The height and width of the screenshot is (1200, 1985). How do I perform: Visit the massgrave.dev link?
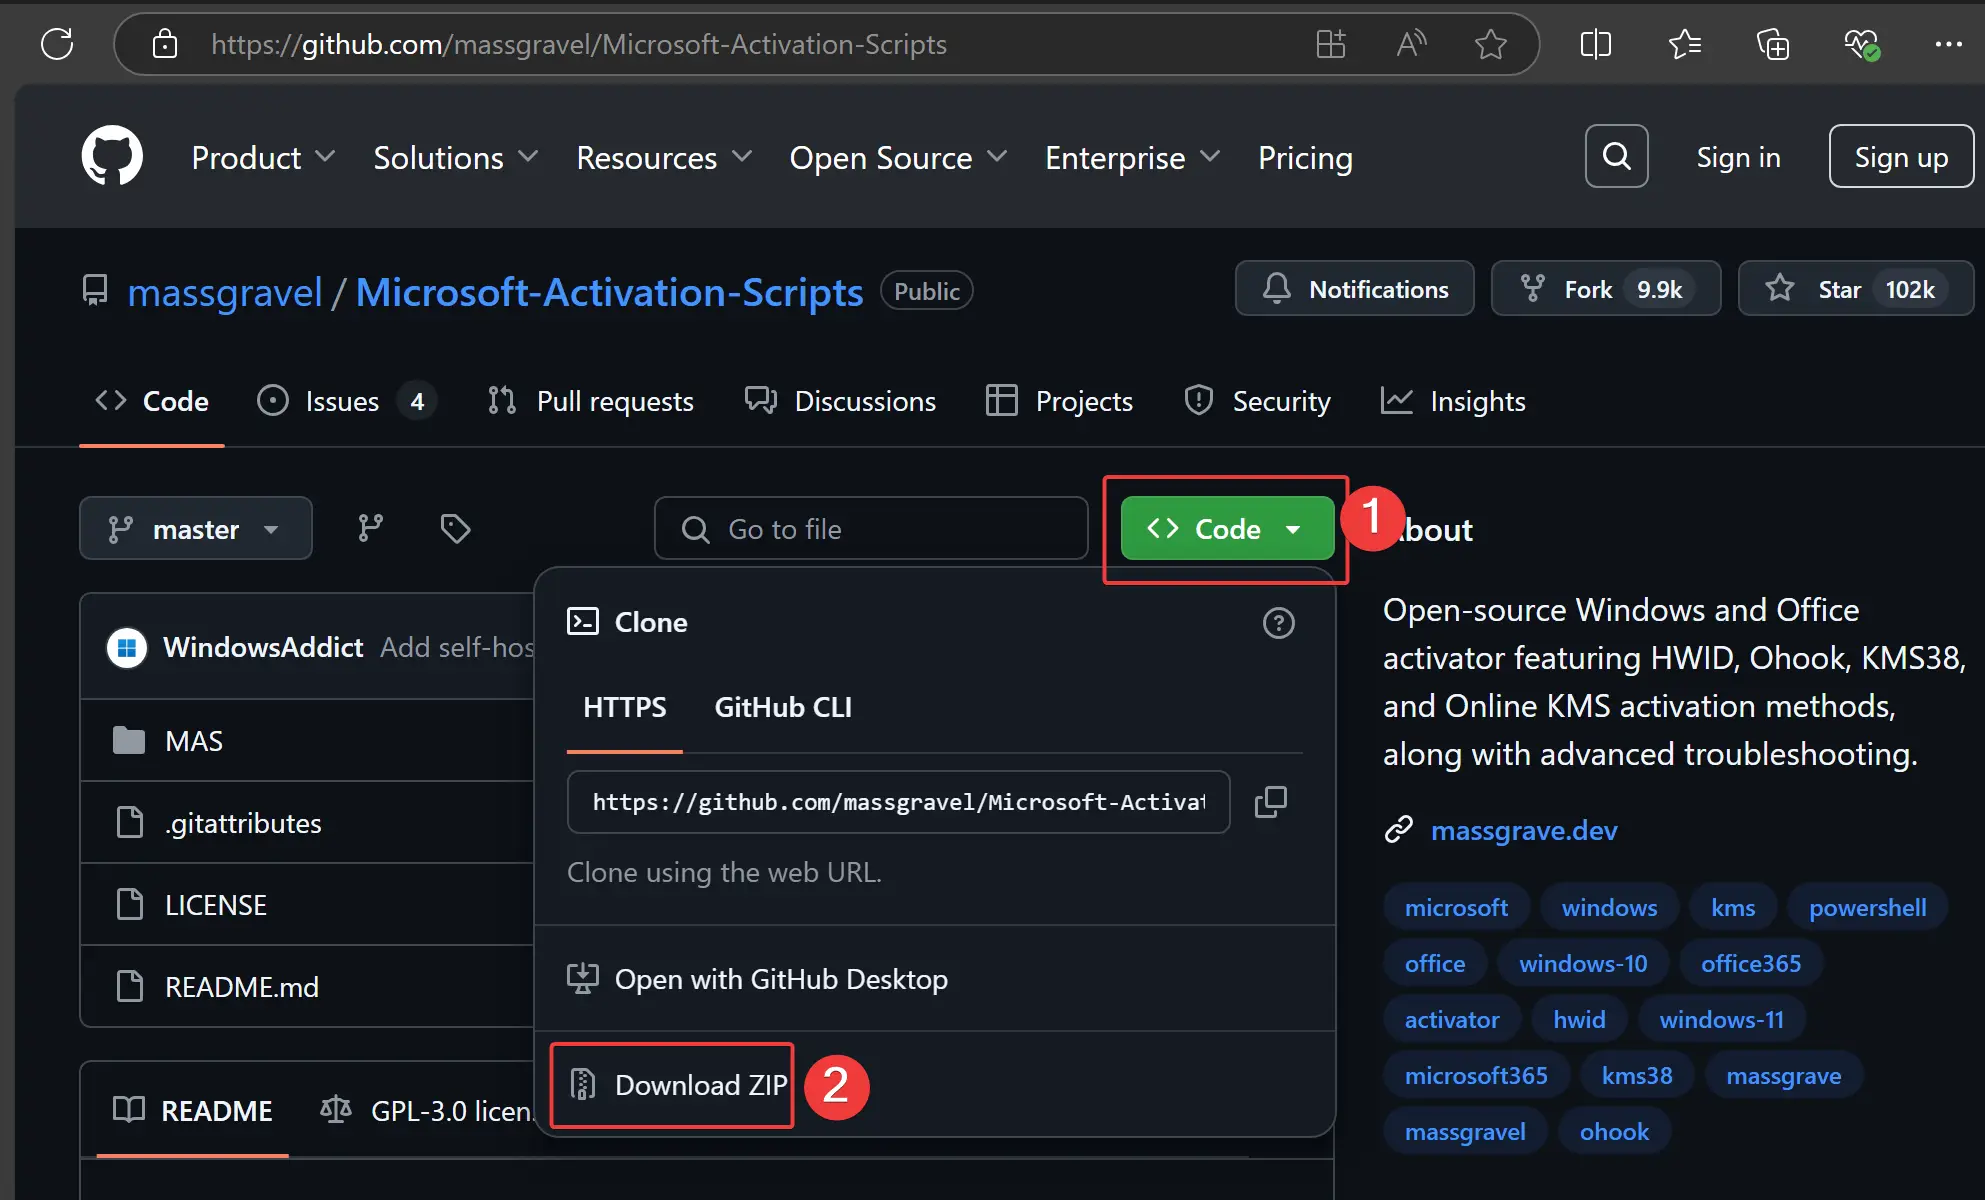click(x=1523, y=830)
